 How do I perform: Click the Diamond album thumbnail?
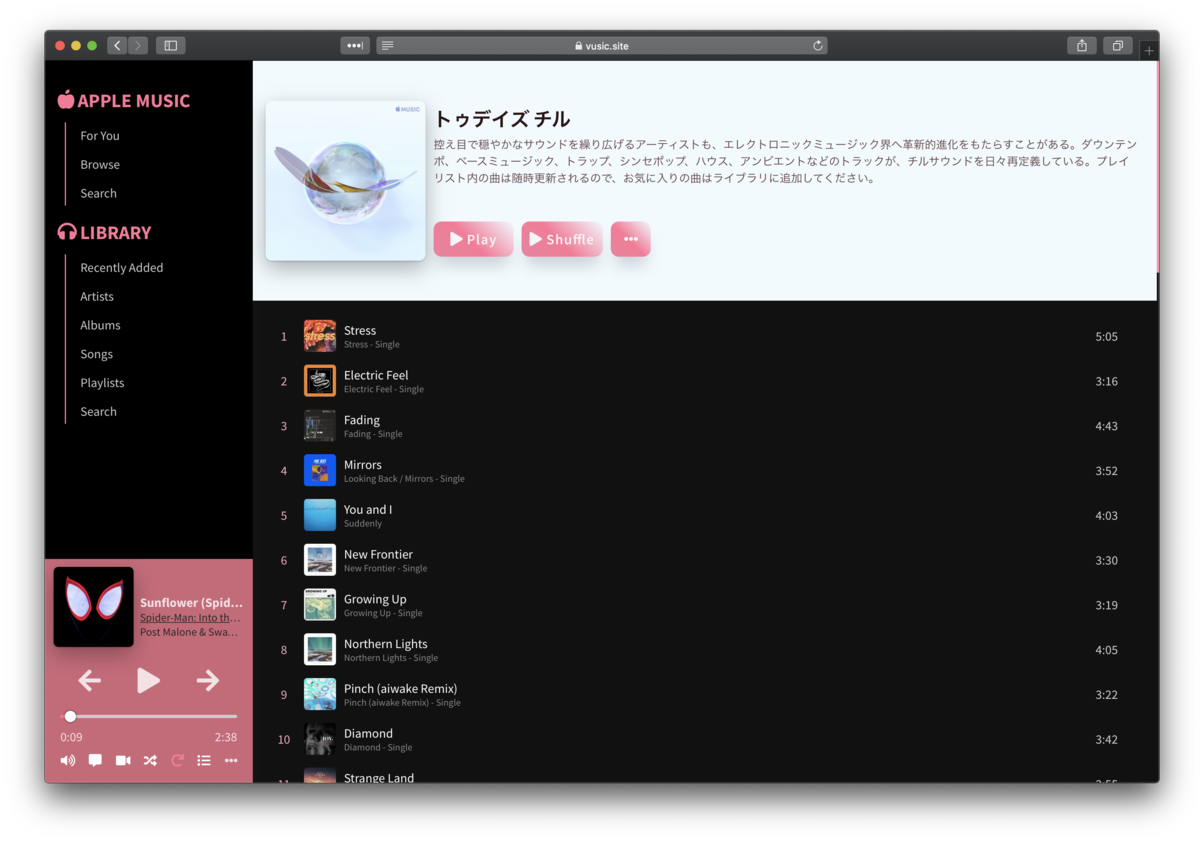coord(320,739)
